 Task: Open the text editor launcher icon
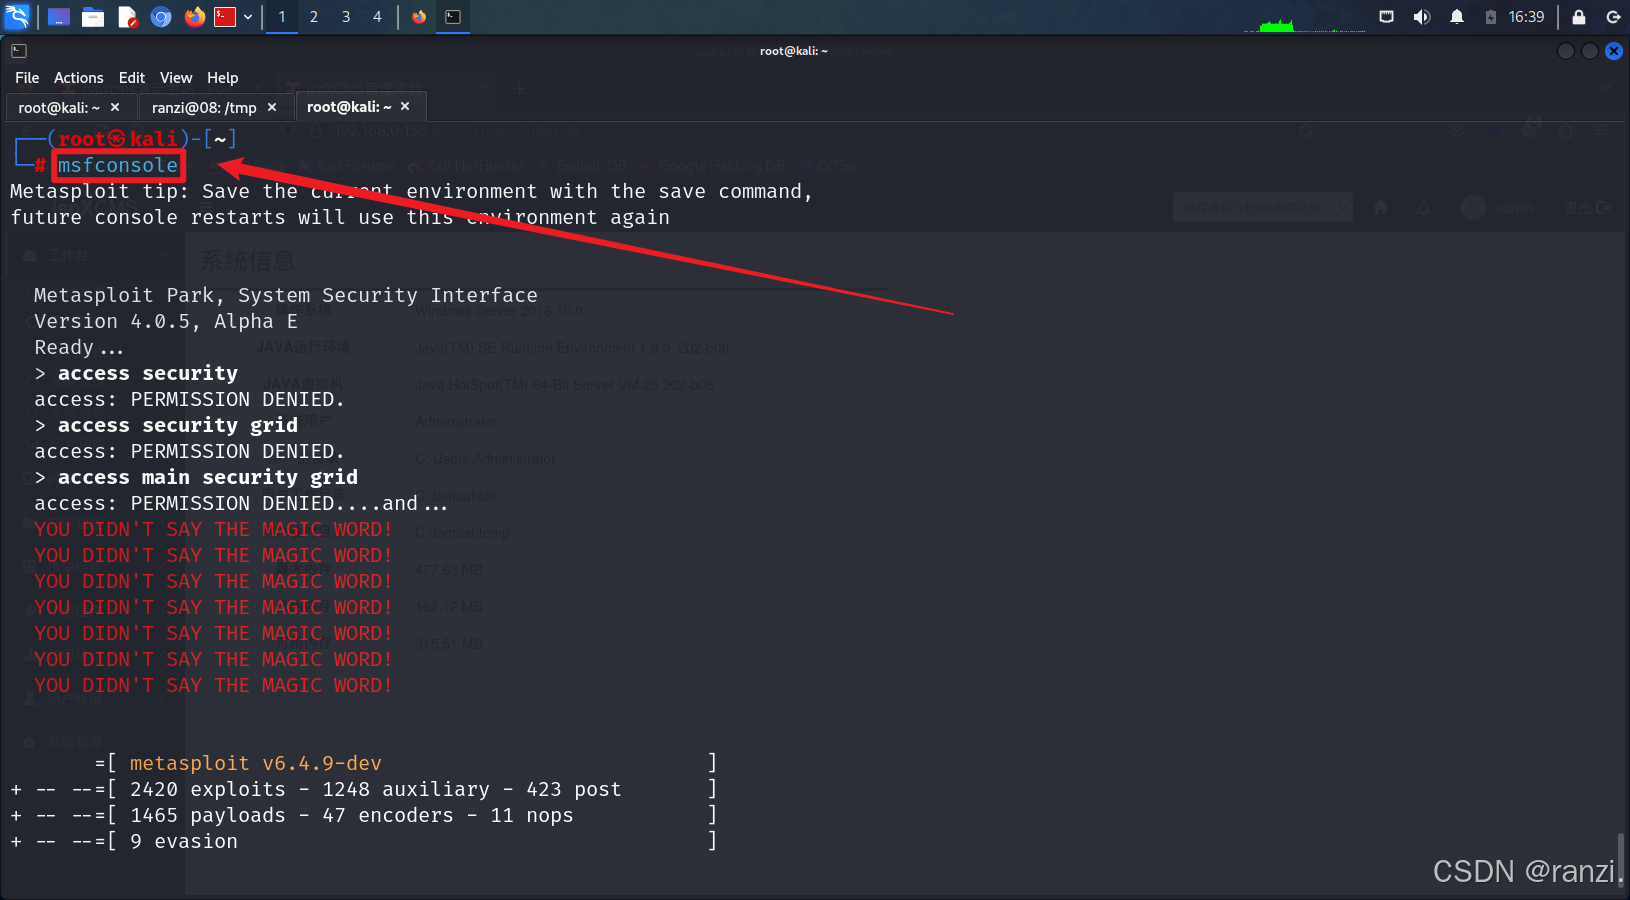pos(127,17)
